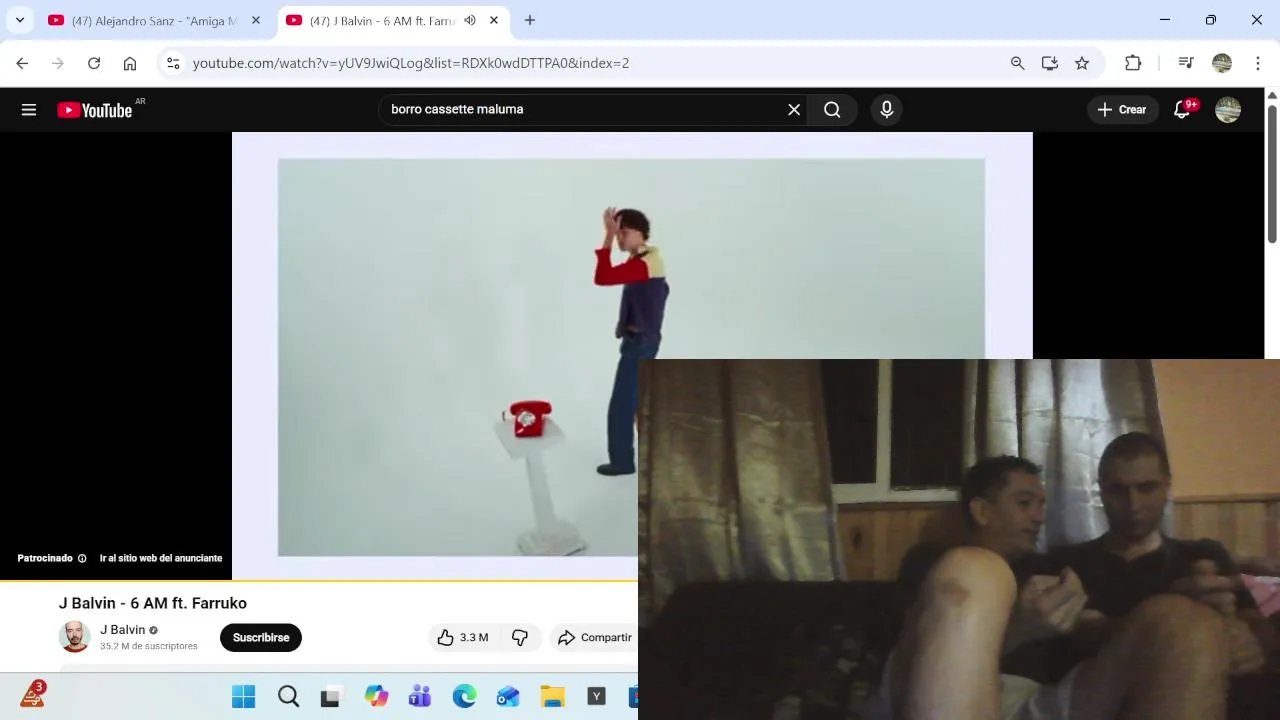Follow "Ir al sitio web del anunciante" link

pos(161,558)
